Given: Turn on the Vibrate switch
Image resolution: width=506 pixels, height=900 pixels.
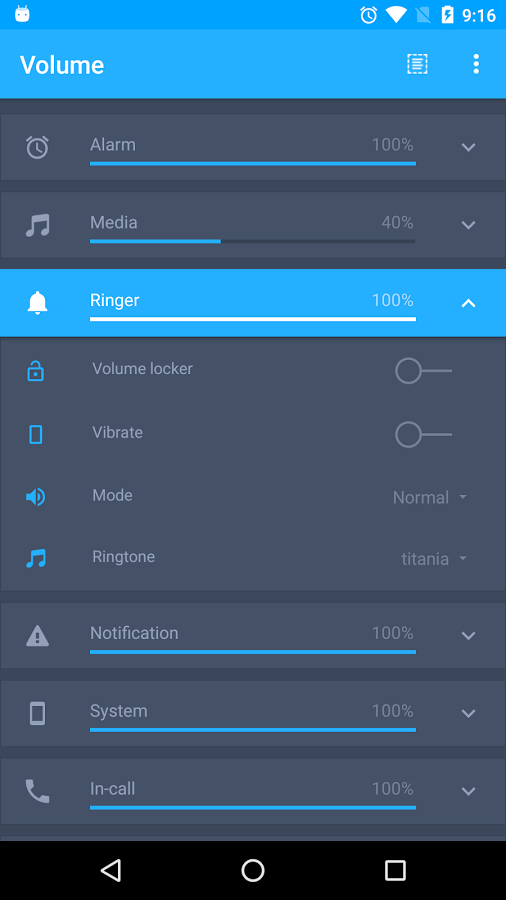Looking at the screenshot, I should tap(423, 435).
